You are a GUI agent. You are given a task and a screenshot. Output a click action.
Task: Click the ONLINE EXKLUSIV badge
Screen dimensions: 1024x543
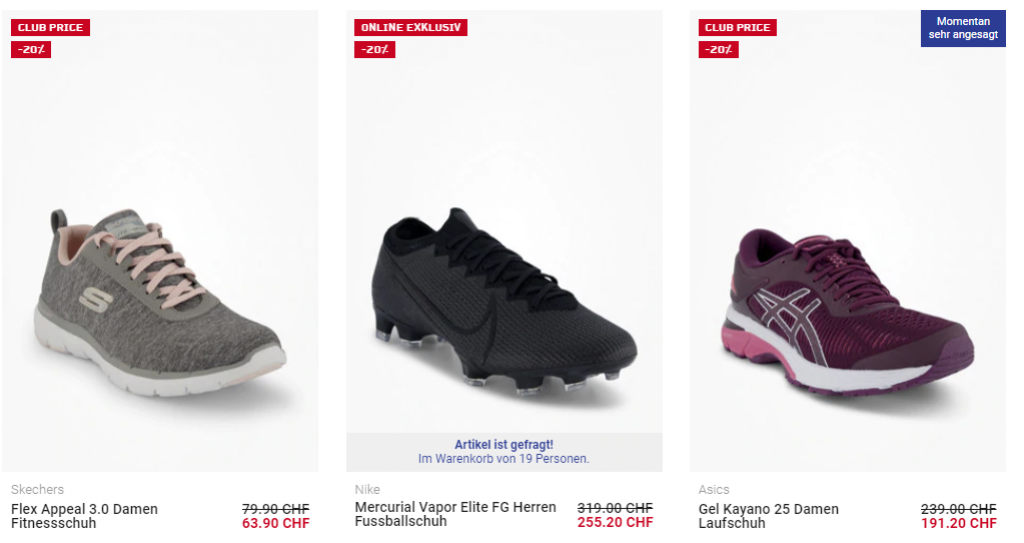411,27
